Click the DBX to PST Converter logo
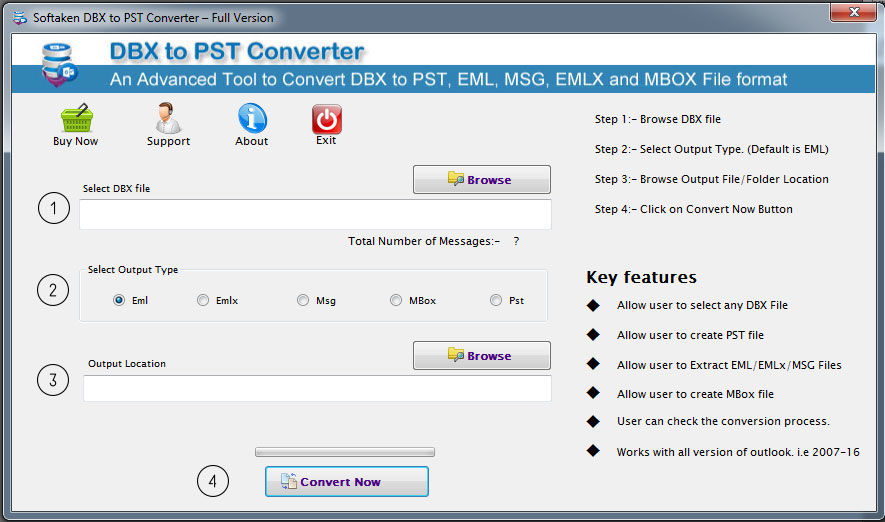The height and width of the screenshot is (522, 885). coord(59,65)
